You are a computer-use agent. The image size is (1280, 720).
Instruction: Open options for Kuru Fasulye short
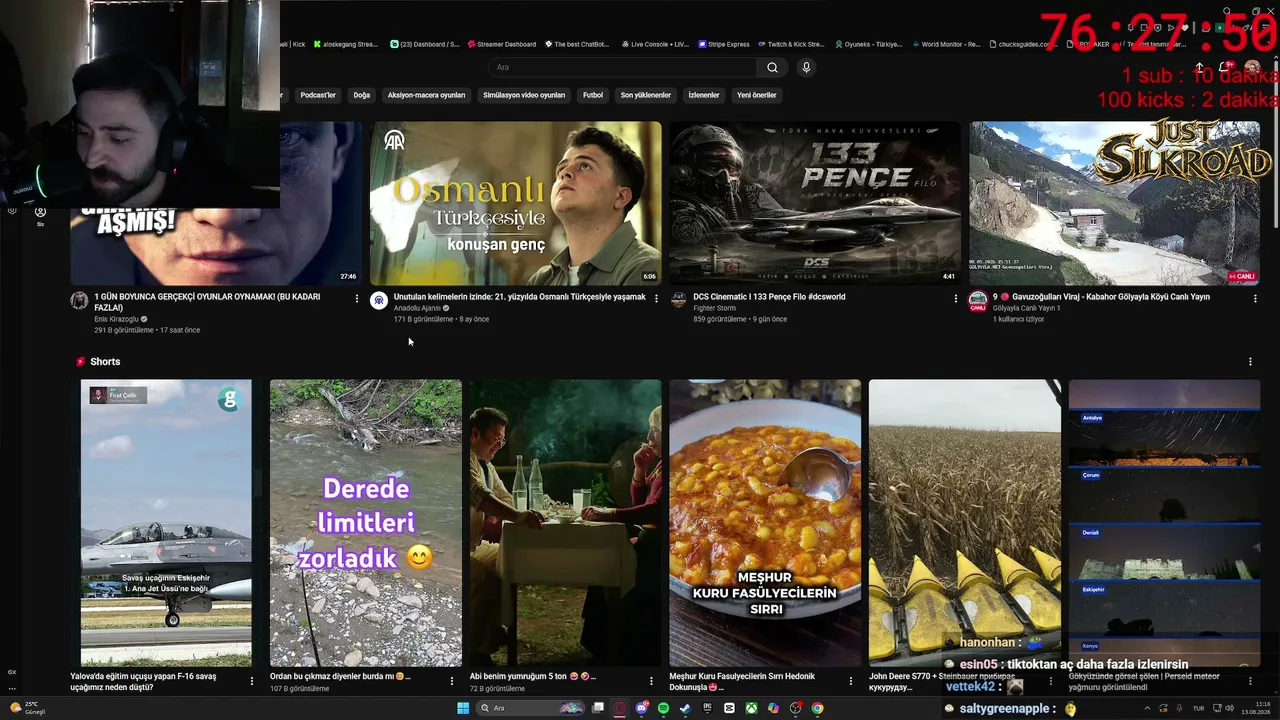click(x=851, y=681)
